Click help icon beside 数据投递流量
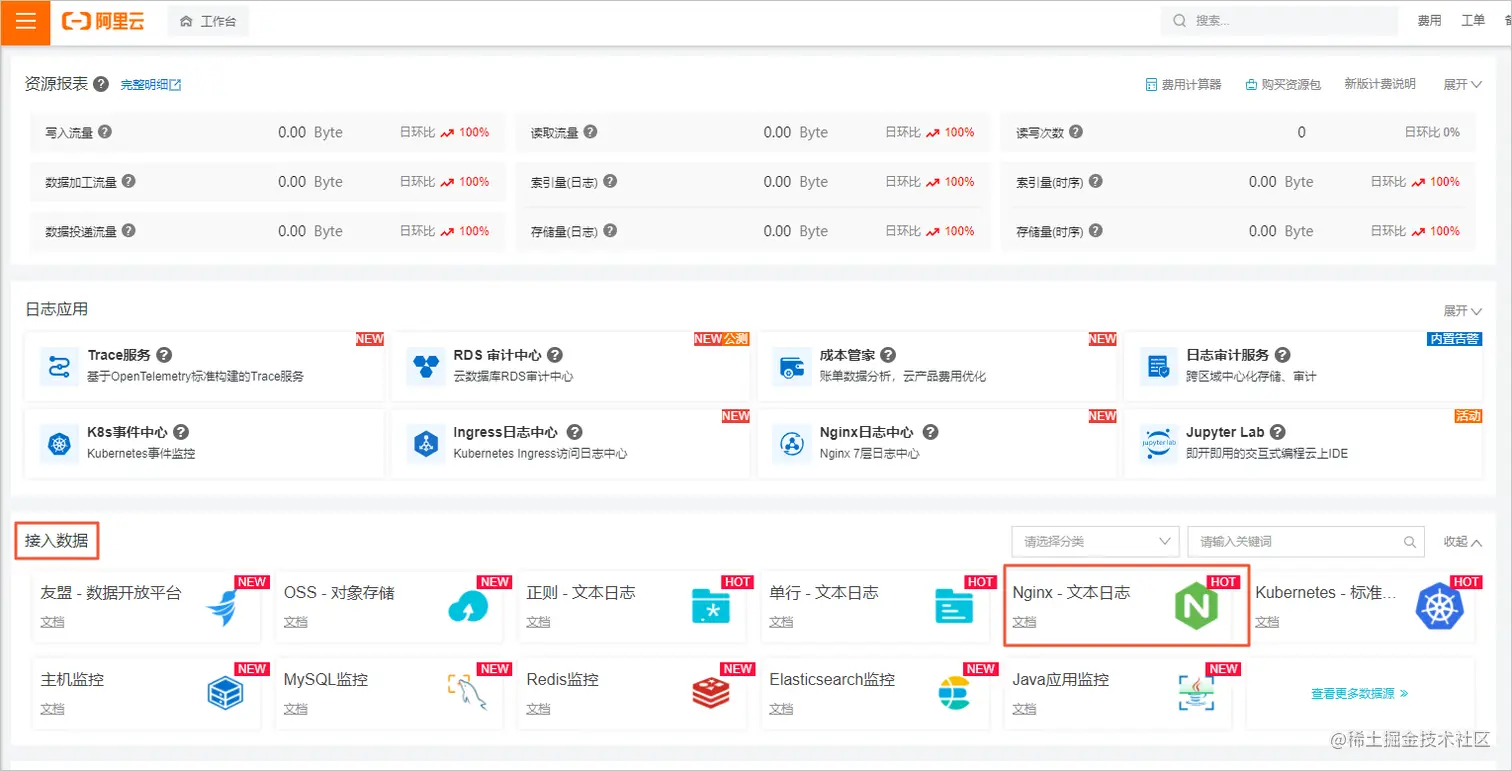1512x771 pixels. (128, 231)
